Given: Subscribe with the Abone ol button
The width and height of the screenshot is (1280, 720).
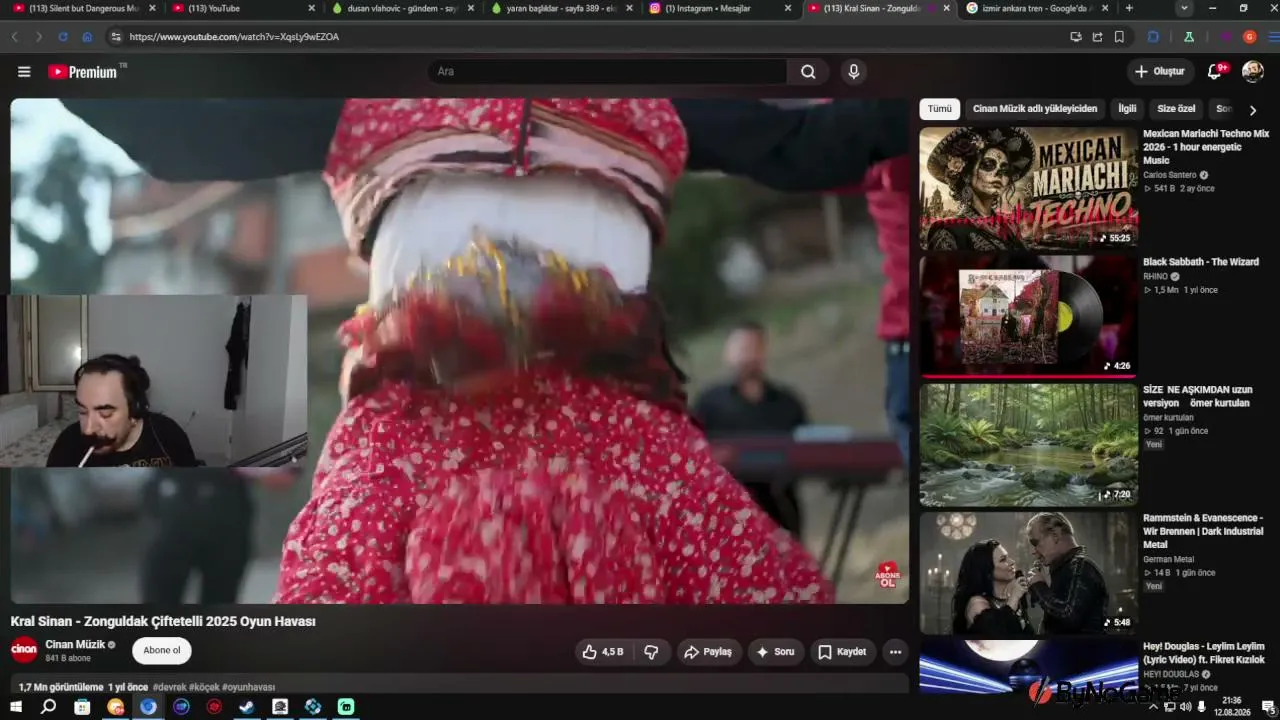Looking at the screenshot, I should 162,651.
